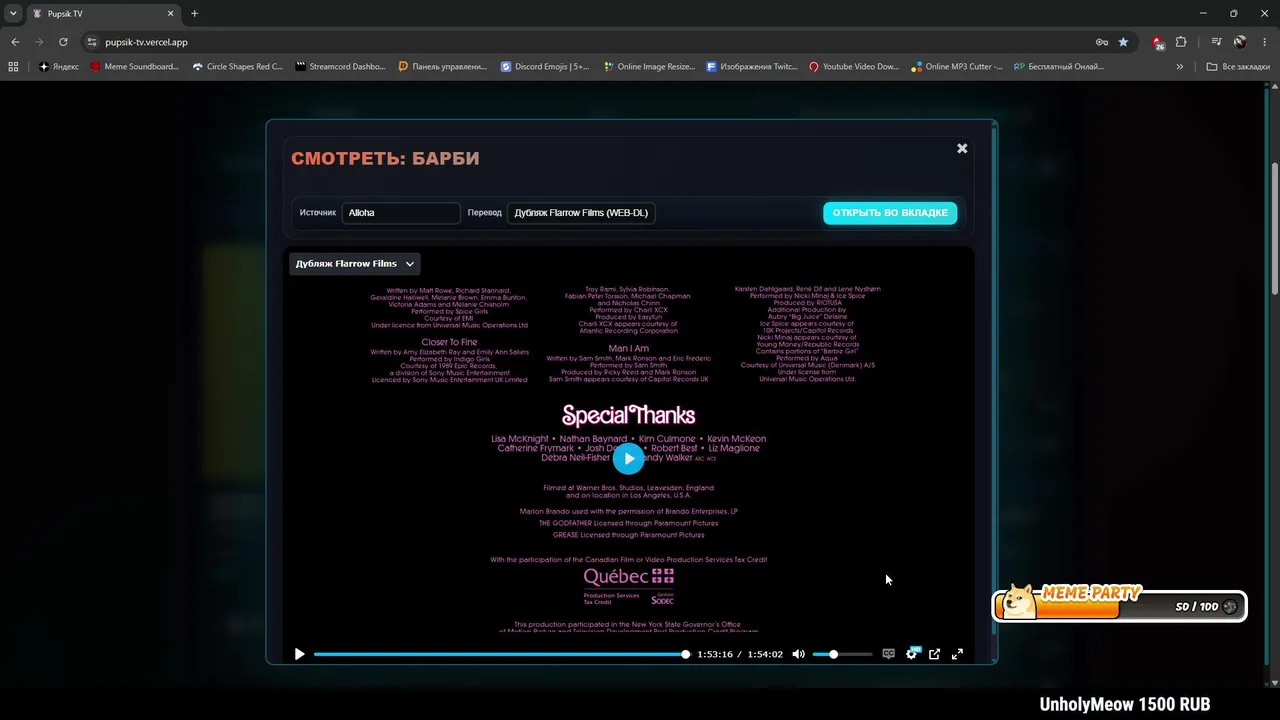Open the Перевод dropdown with Flarrow Films

[x=581, y=213]
